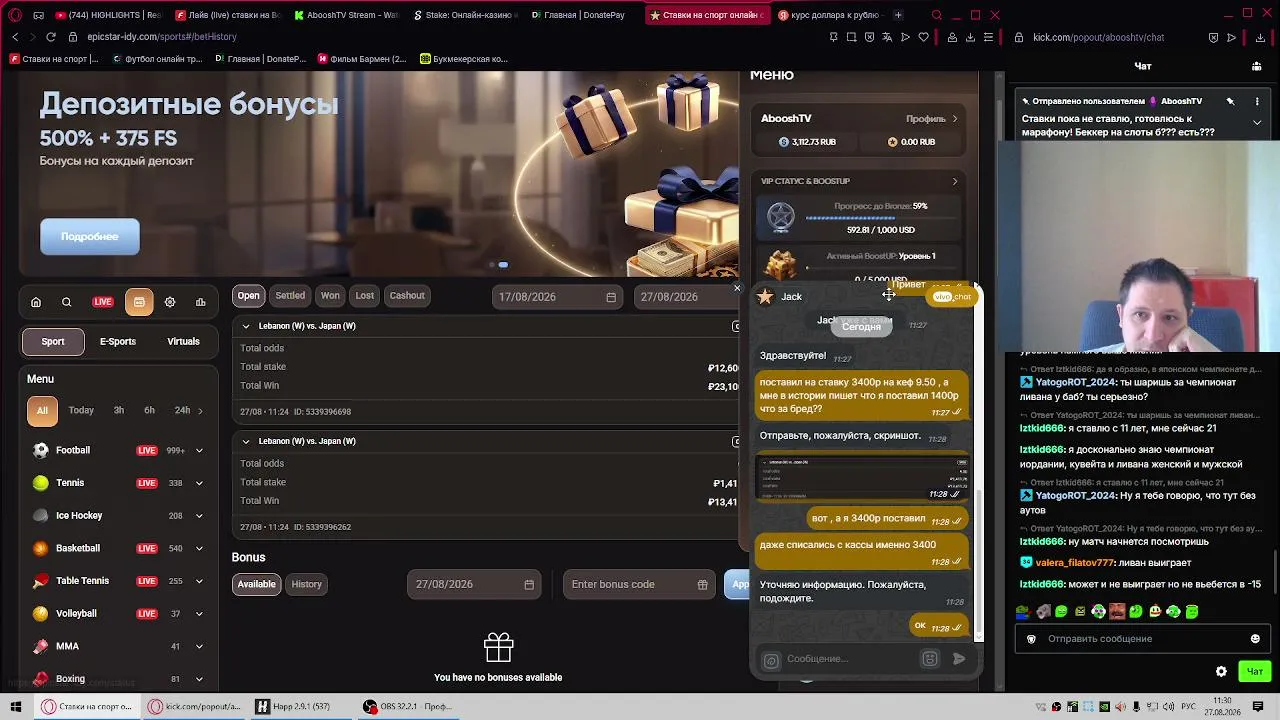Click the Enter bonus code field
1280x720 pixels.
[639, 584]
